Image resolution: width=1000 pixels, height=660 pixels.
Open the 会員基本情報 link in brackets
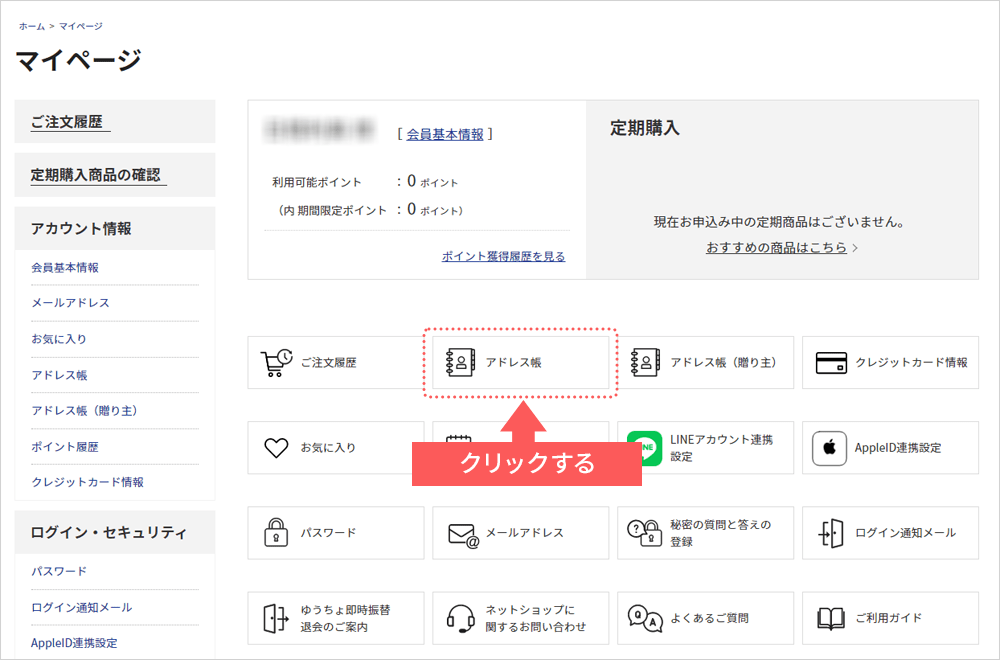445,134
